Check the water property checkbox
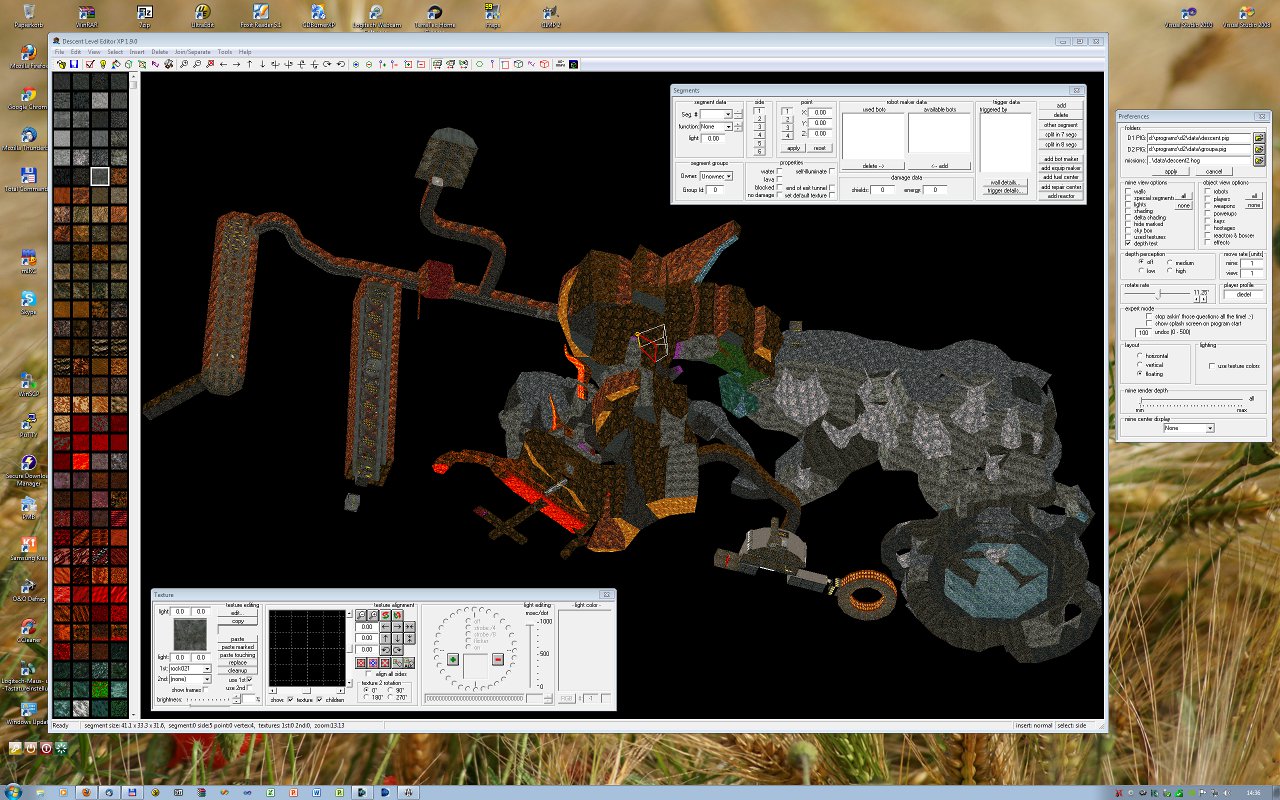 780,171
